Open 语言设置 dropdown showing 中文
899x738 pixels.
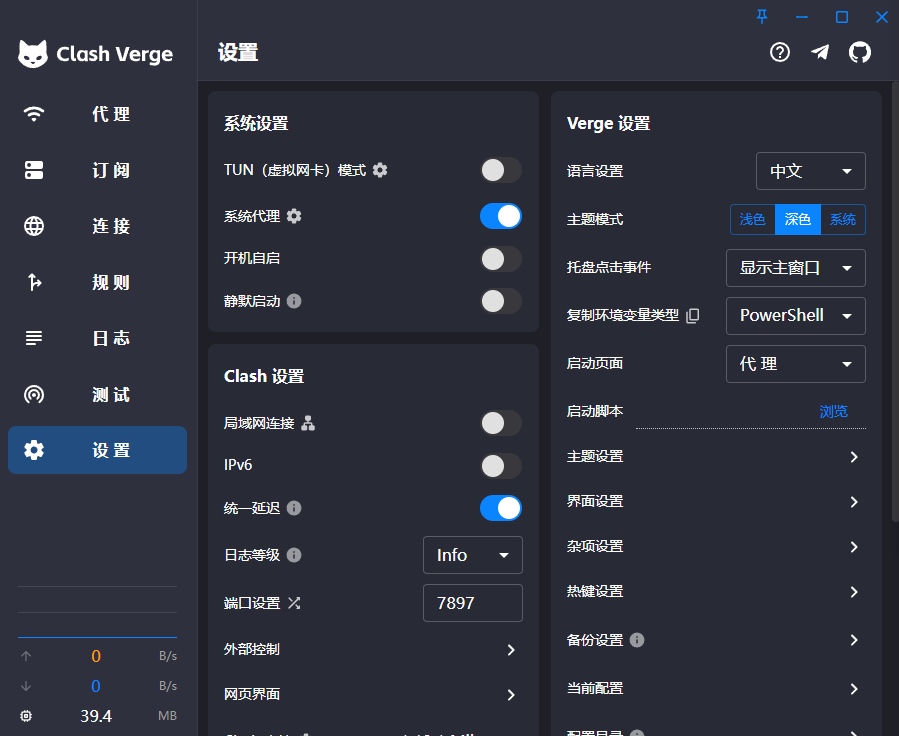pyautogui.click(x=811, y=171)
